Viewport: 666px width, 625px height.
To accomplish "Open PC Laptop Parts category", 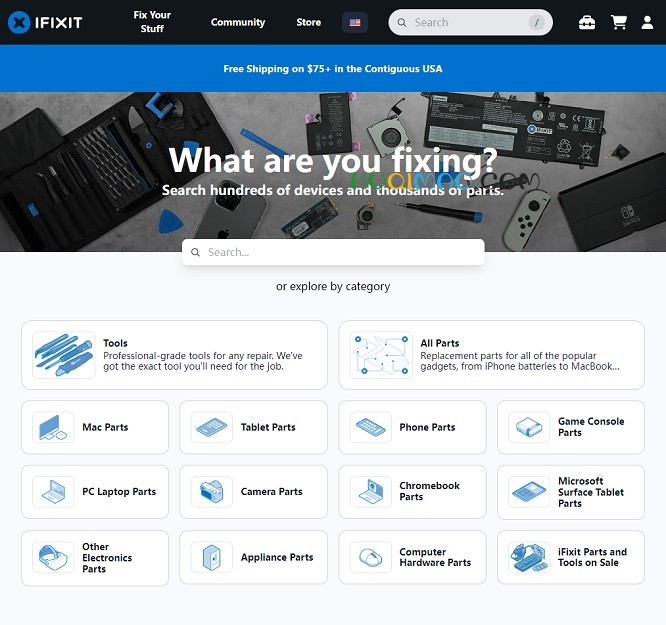I will [x=95, y=492].
